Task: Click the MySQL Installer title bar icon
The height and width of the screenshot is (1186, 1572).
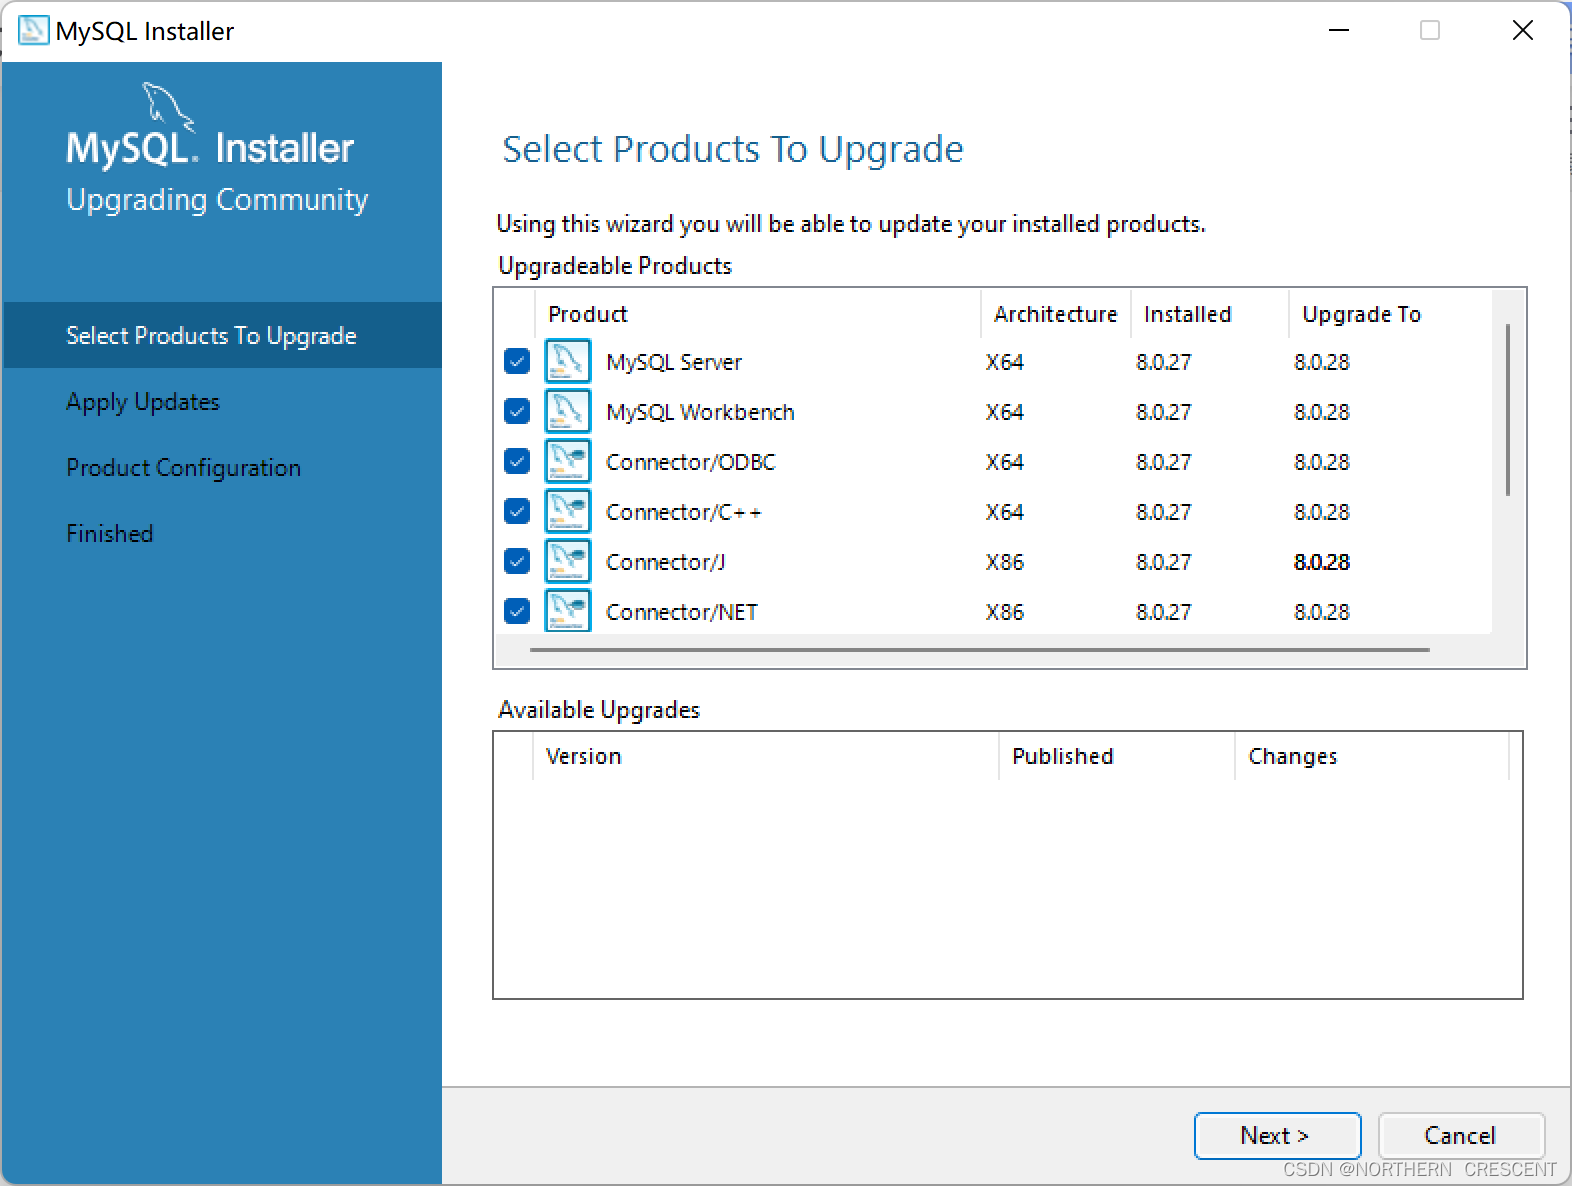Action: [x=33, y=30]
